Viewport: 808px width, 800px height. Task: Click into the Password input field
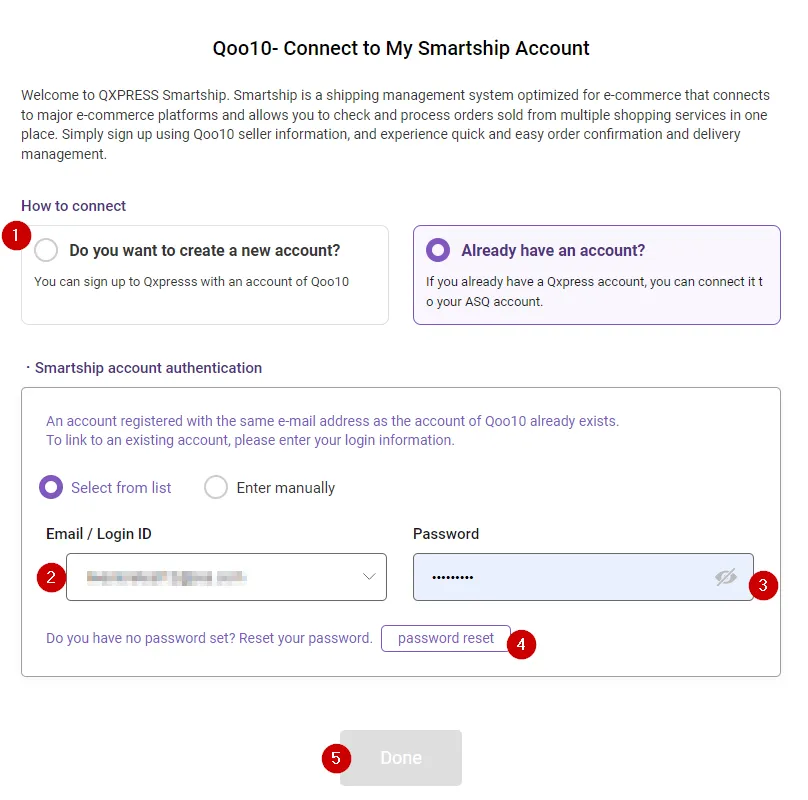tap(560, 577)
